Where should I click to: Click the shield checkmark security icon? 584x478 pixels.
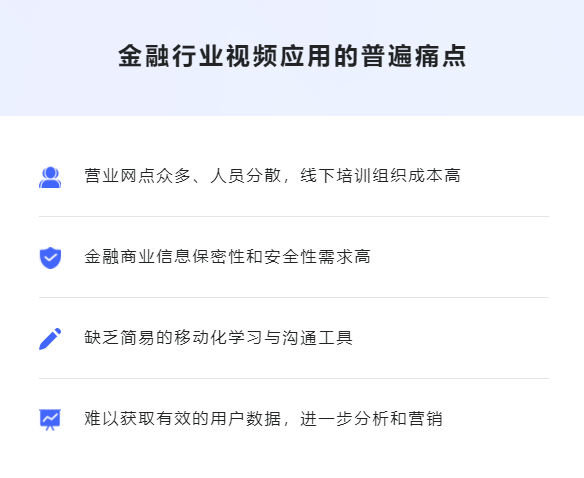pos(50,257)
